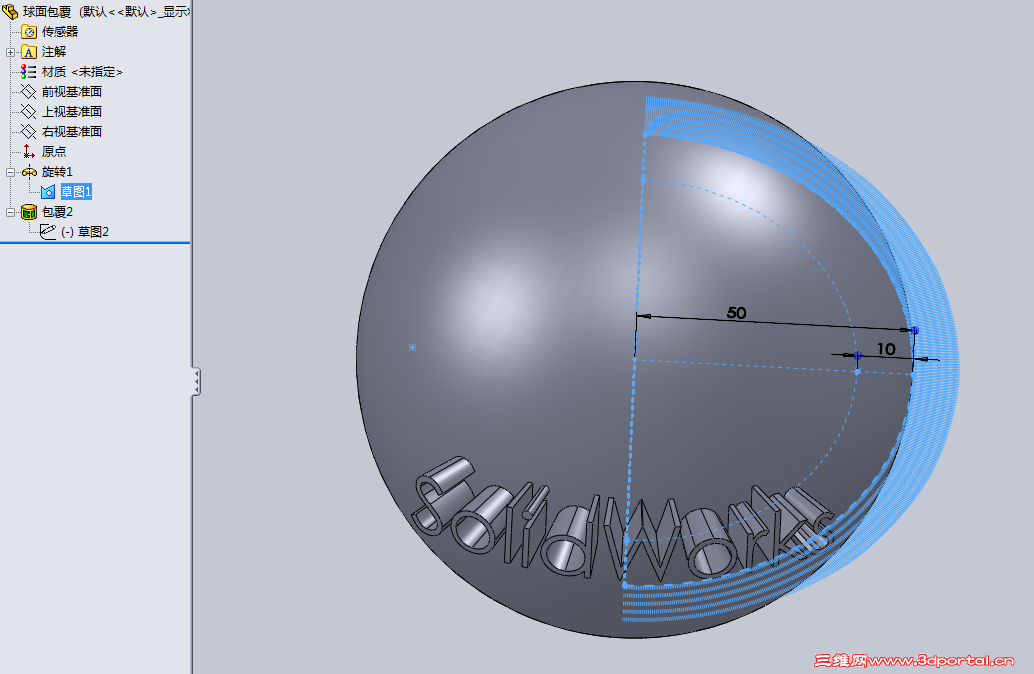Select highlighted 草图1 label

coord(76,192)
